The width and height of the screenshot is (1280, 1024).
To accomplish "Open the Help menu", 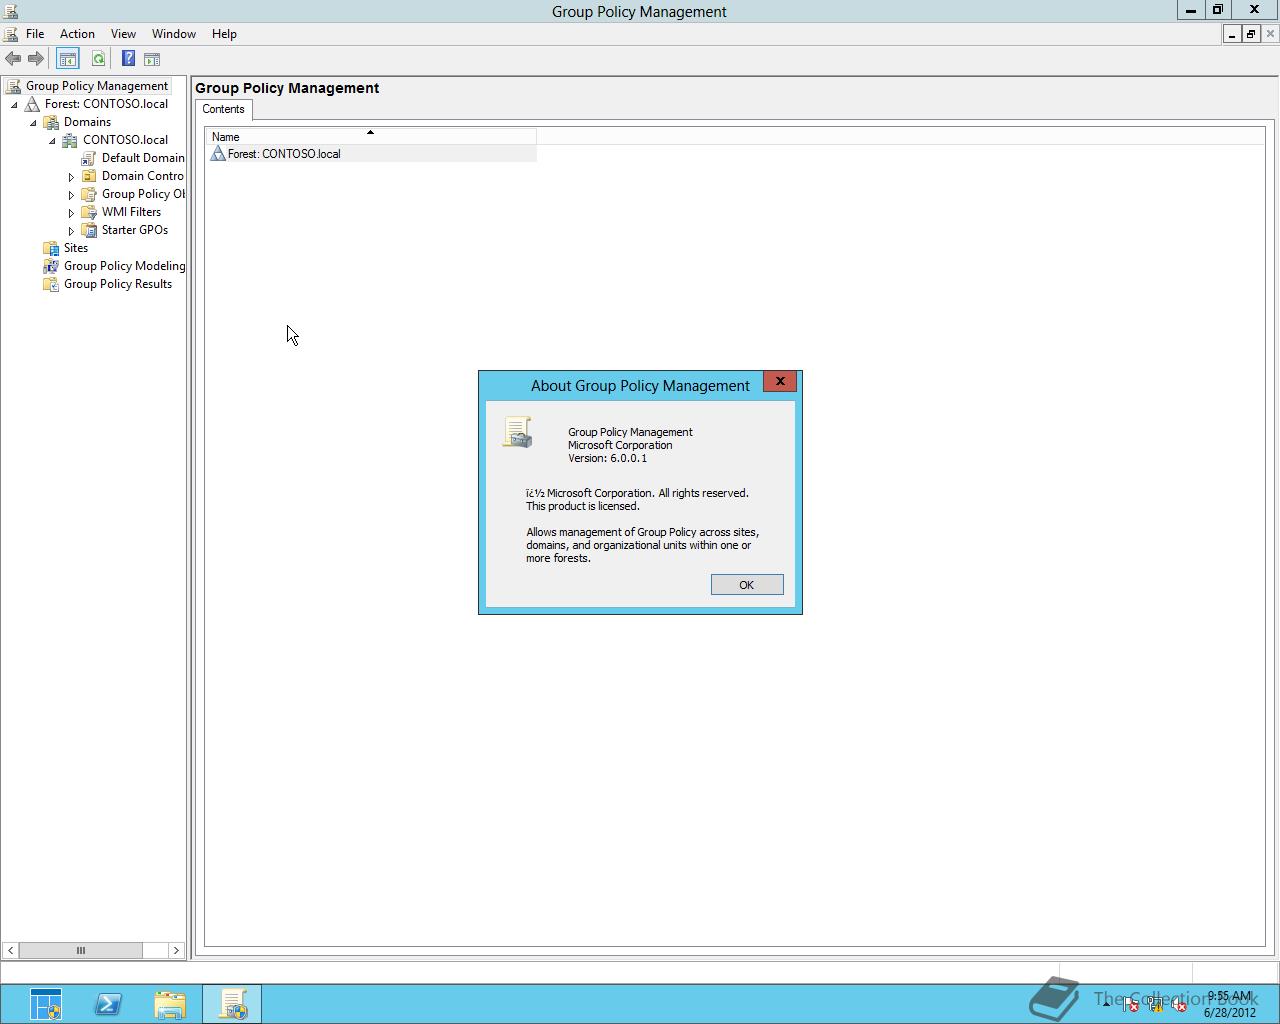I will click(x=224, y=34).
